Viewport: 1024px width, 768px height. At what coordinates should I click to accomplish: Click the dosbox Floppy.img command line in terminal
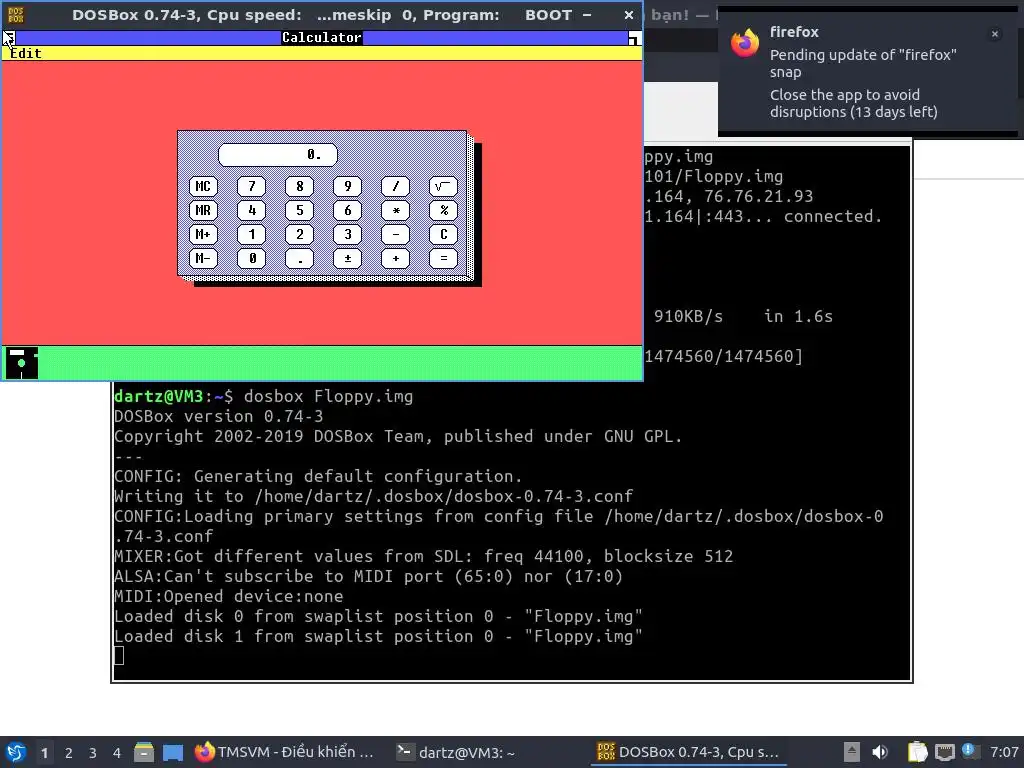[x=264, y=396]
